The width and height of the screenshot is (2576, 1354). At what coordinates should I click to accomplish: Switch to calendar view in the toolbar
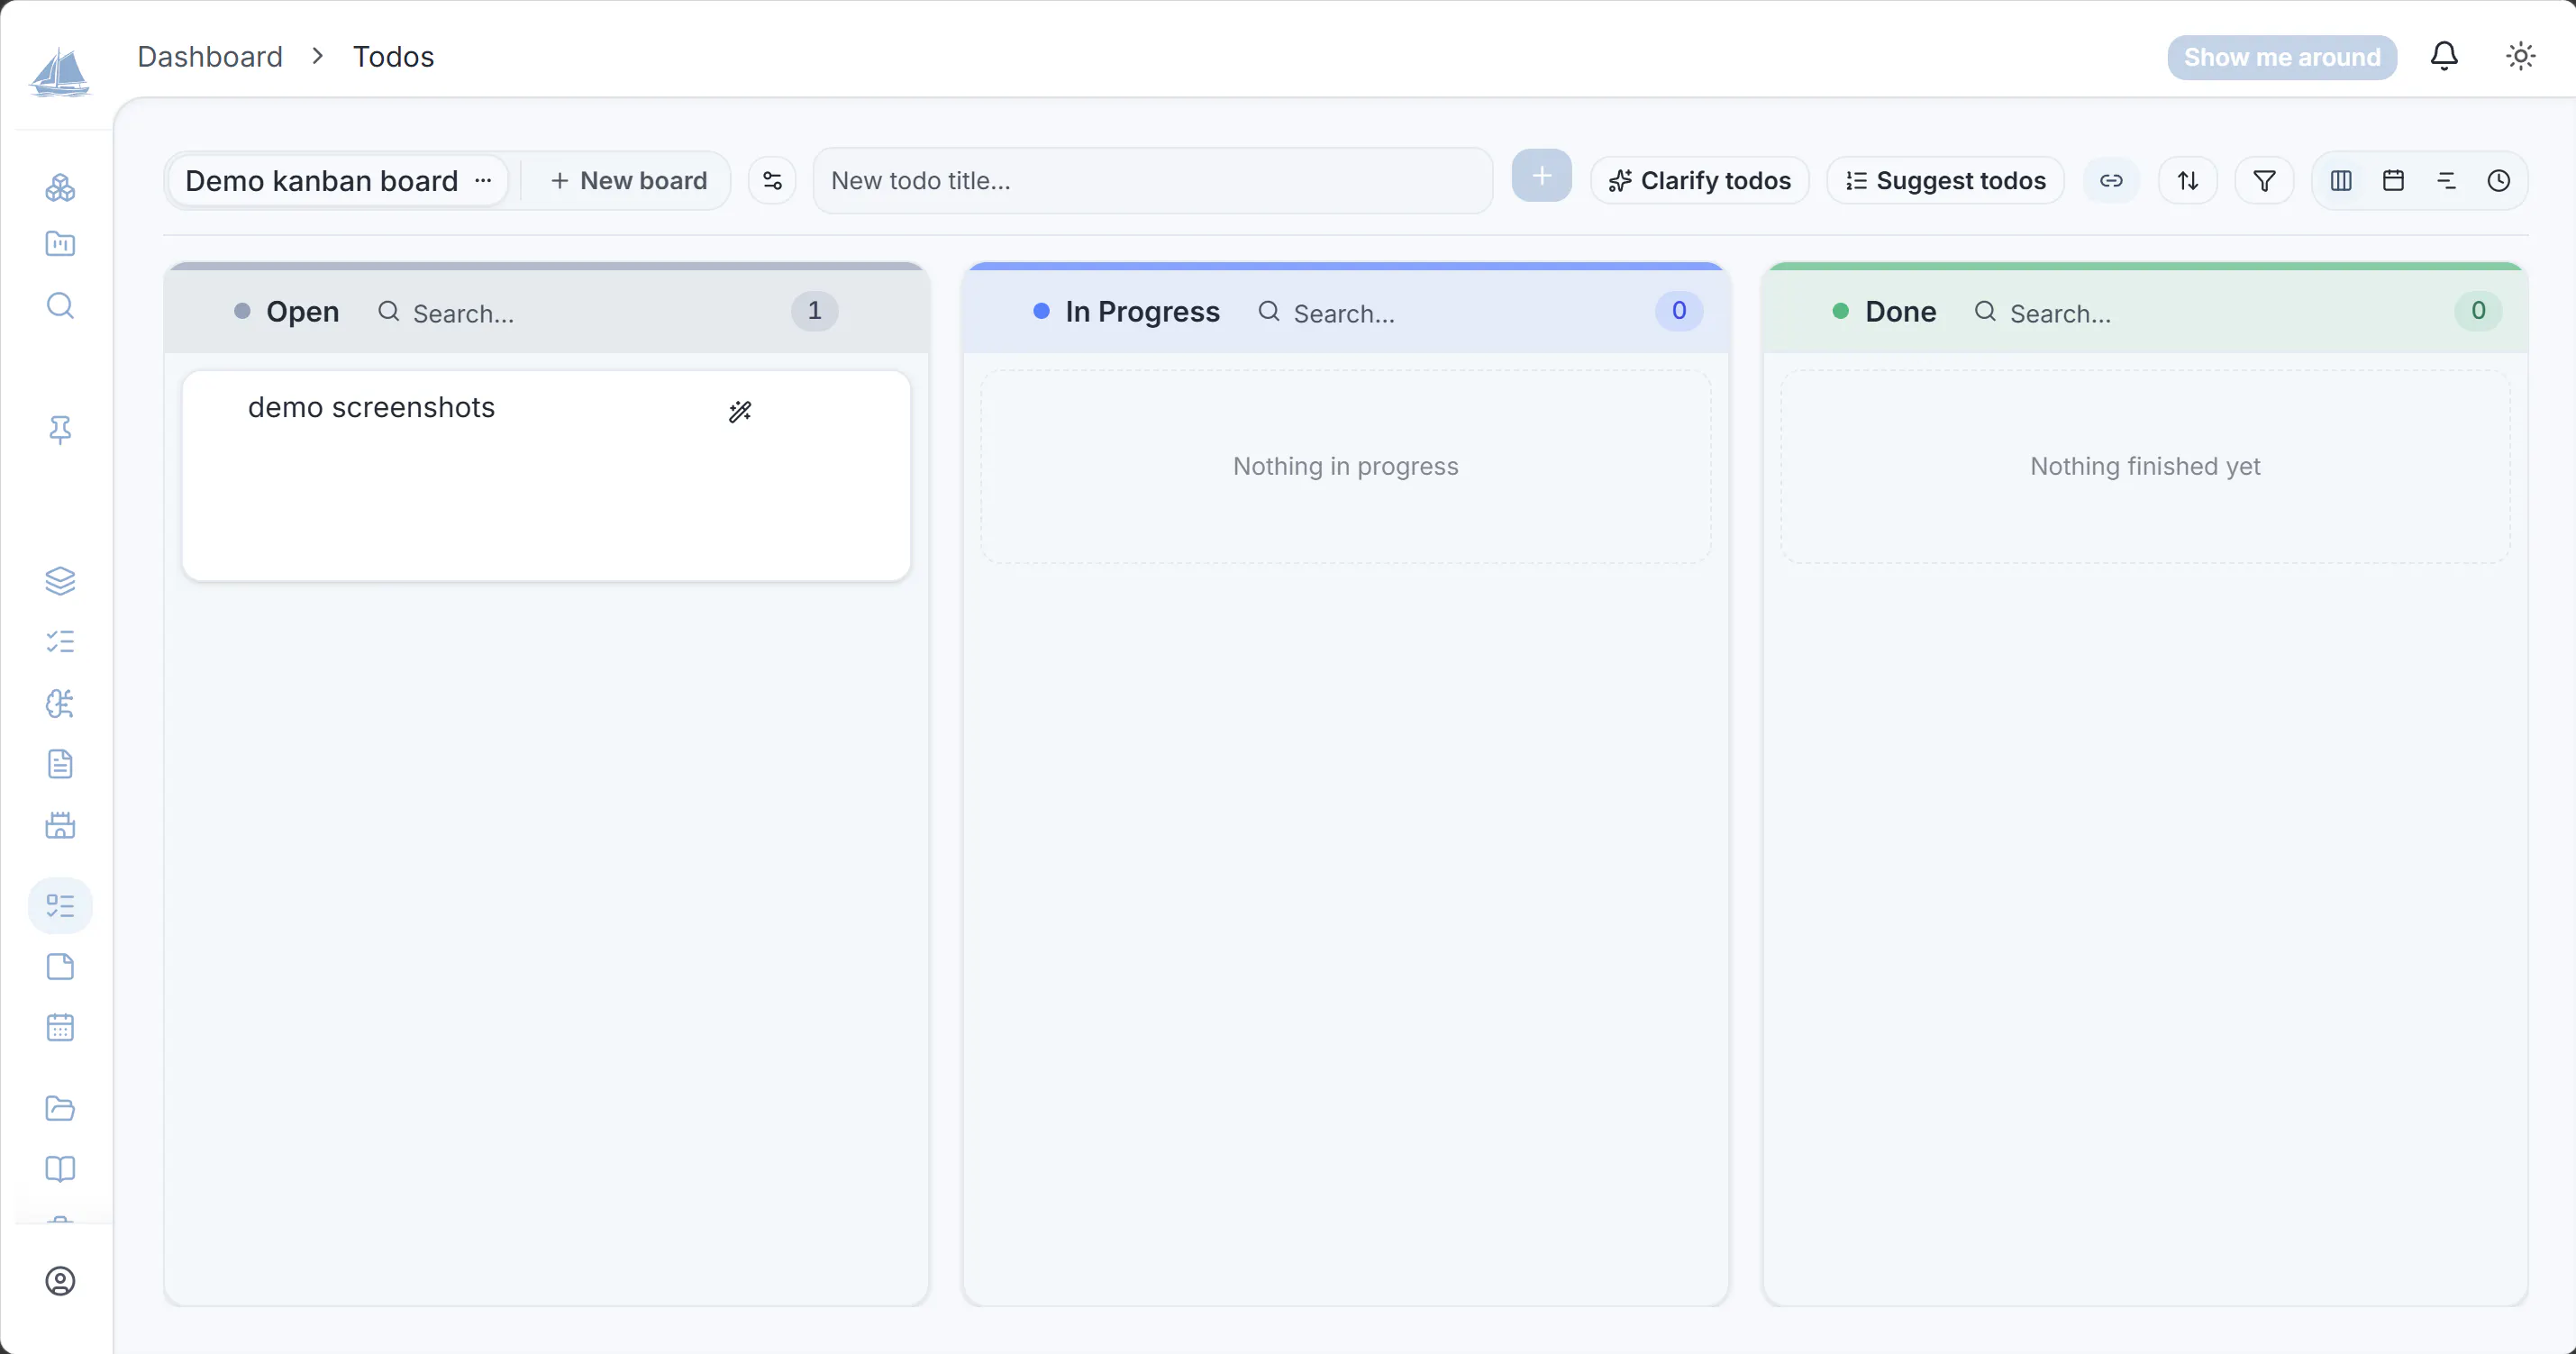(x=2393, y=181)
